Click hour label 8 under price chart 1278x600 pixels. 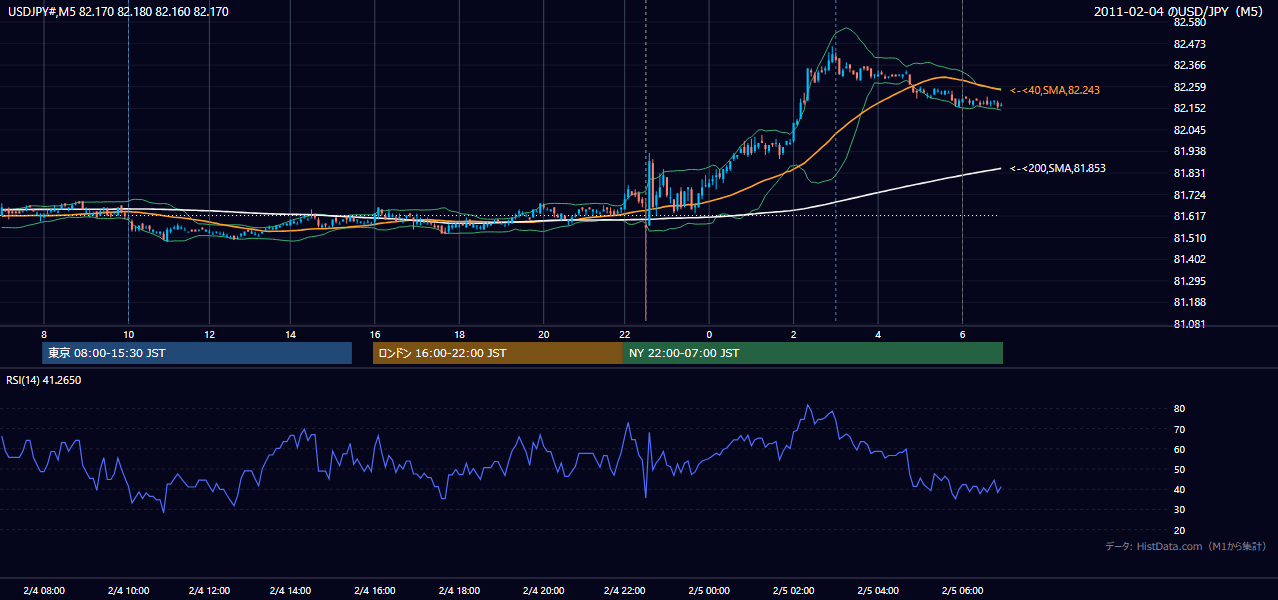pyautogui.click(x=44, y=334)
